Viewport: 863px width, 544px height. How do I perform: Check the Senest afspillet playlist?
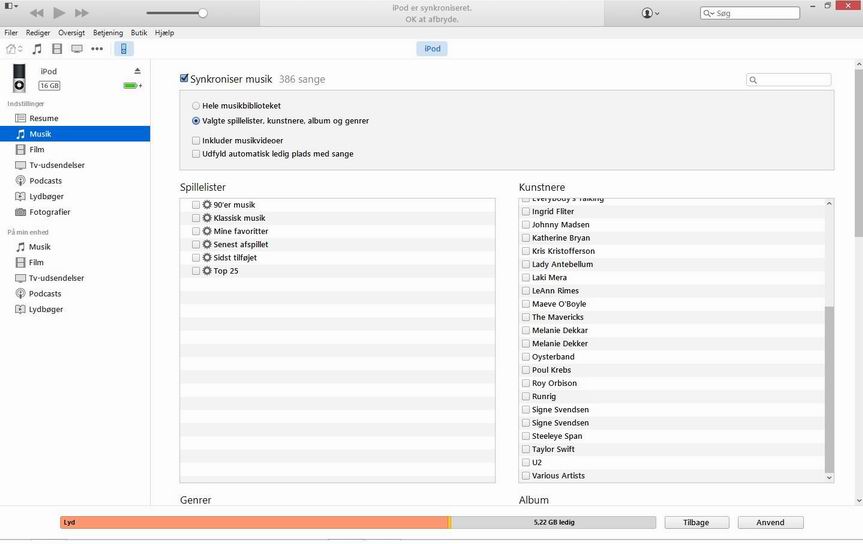(196, 244)
